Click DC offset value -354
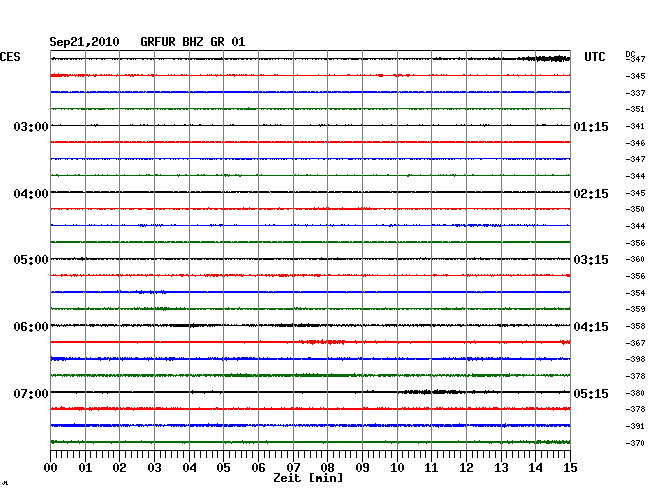This screenshot has width=650, height=494. pyautogui.click(x=635, y=293)
